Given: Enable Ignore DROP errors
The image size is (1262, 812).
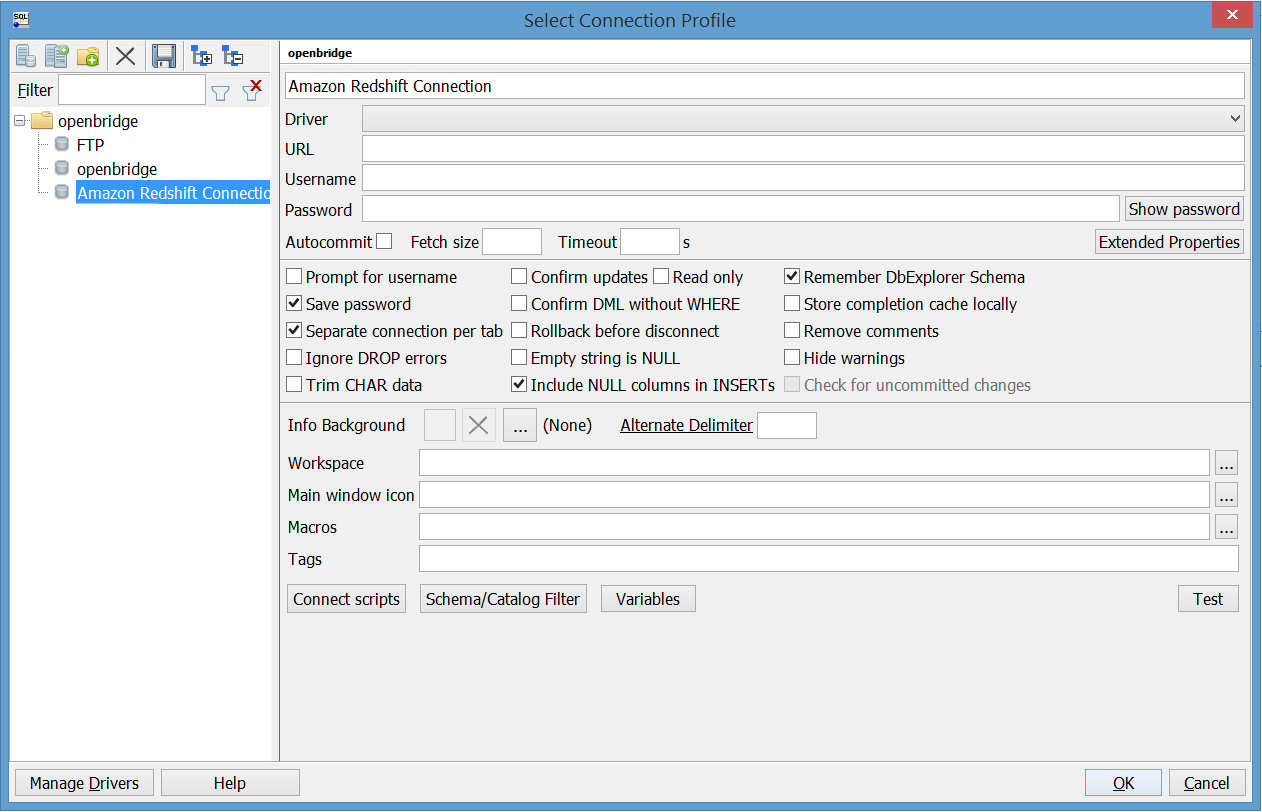Looking at the screenshot, I should pyautogui.click(x=294, y=358).
